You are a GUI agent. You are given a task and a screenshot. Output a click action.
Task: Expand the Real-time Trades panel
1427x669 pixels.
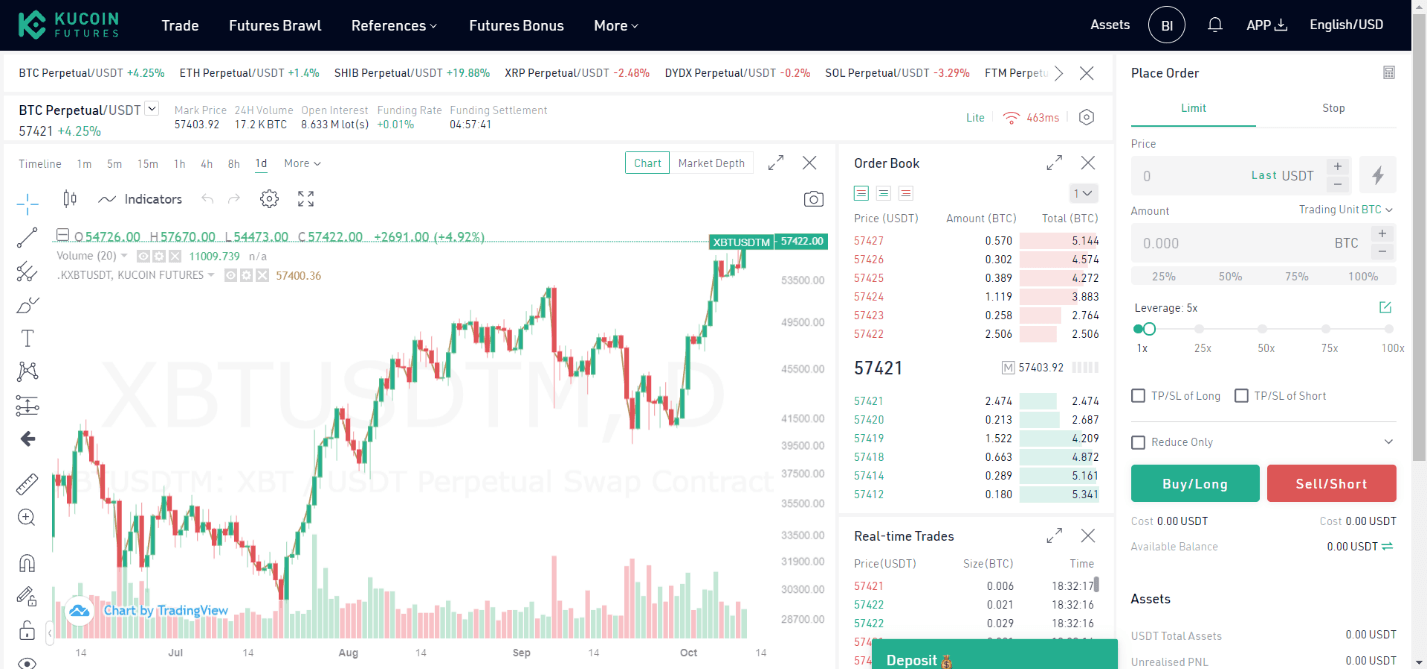pos(1054,536)
